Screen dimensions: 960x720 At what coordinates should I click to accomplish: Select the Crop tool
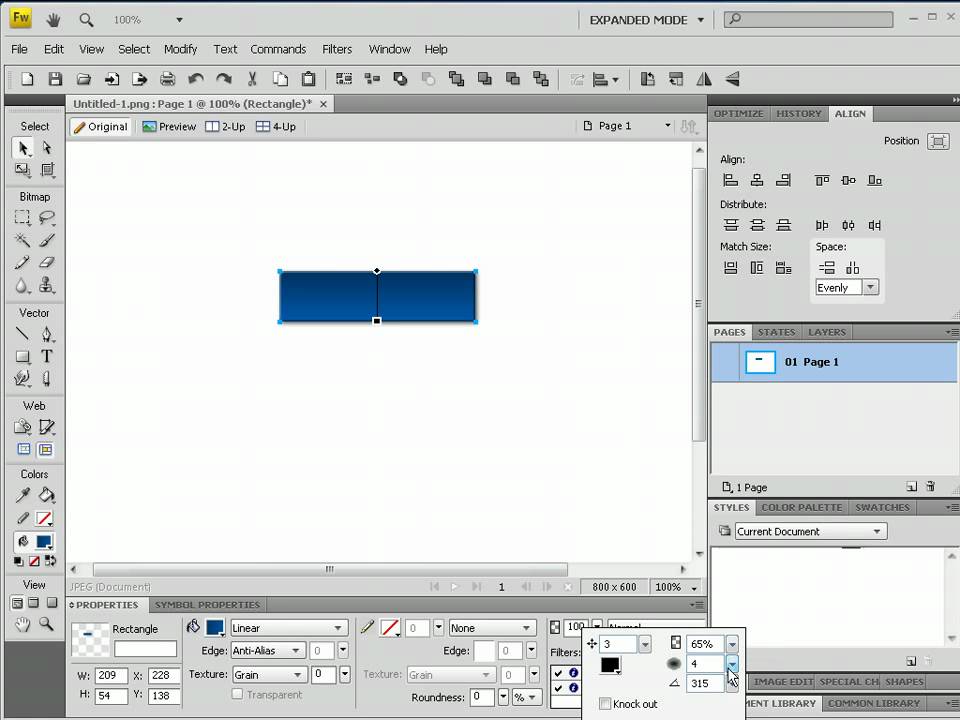tap(47, 170)
